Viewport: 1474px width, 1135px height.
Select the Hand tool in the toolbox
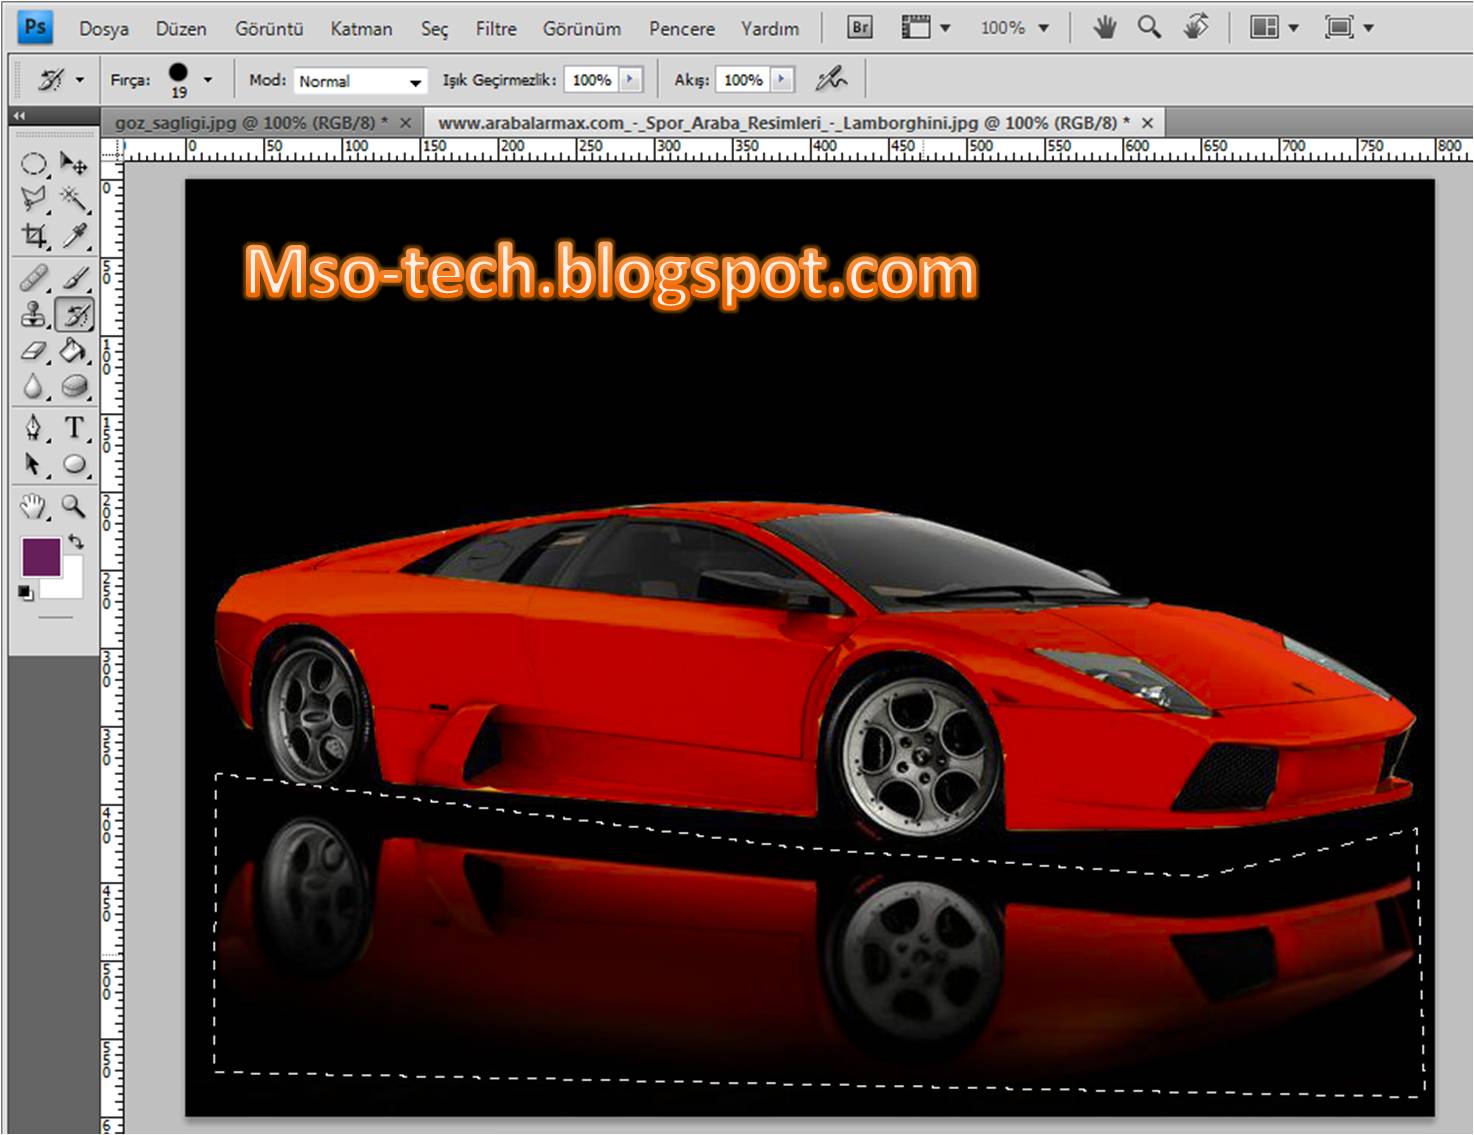tap(34, 507)
